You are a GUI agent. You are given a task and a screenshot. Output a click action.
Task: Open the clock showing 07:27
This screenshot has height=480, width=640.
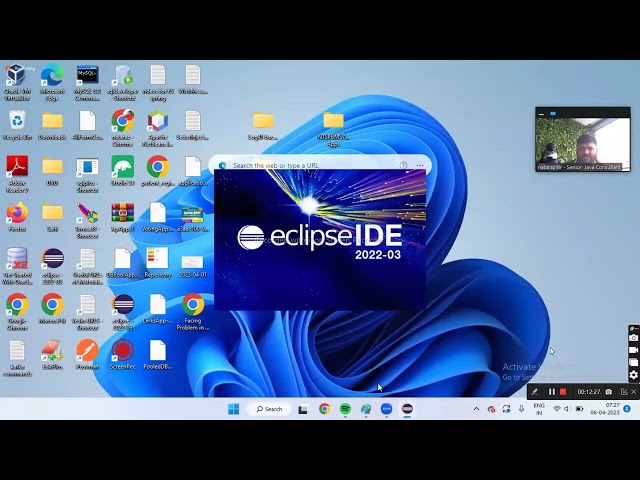tap(607, 409)
